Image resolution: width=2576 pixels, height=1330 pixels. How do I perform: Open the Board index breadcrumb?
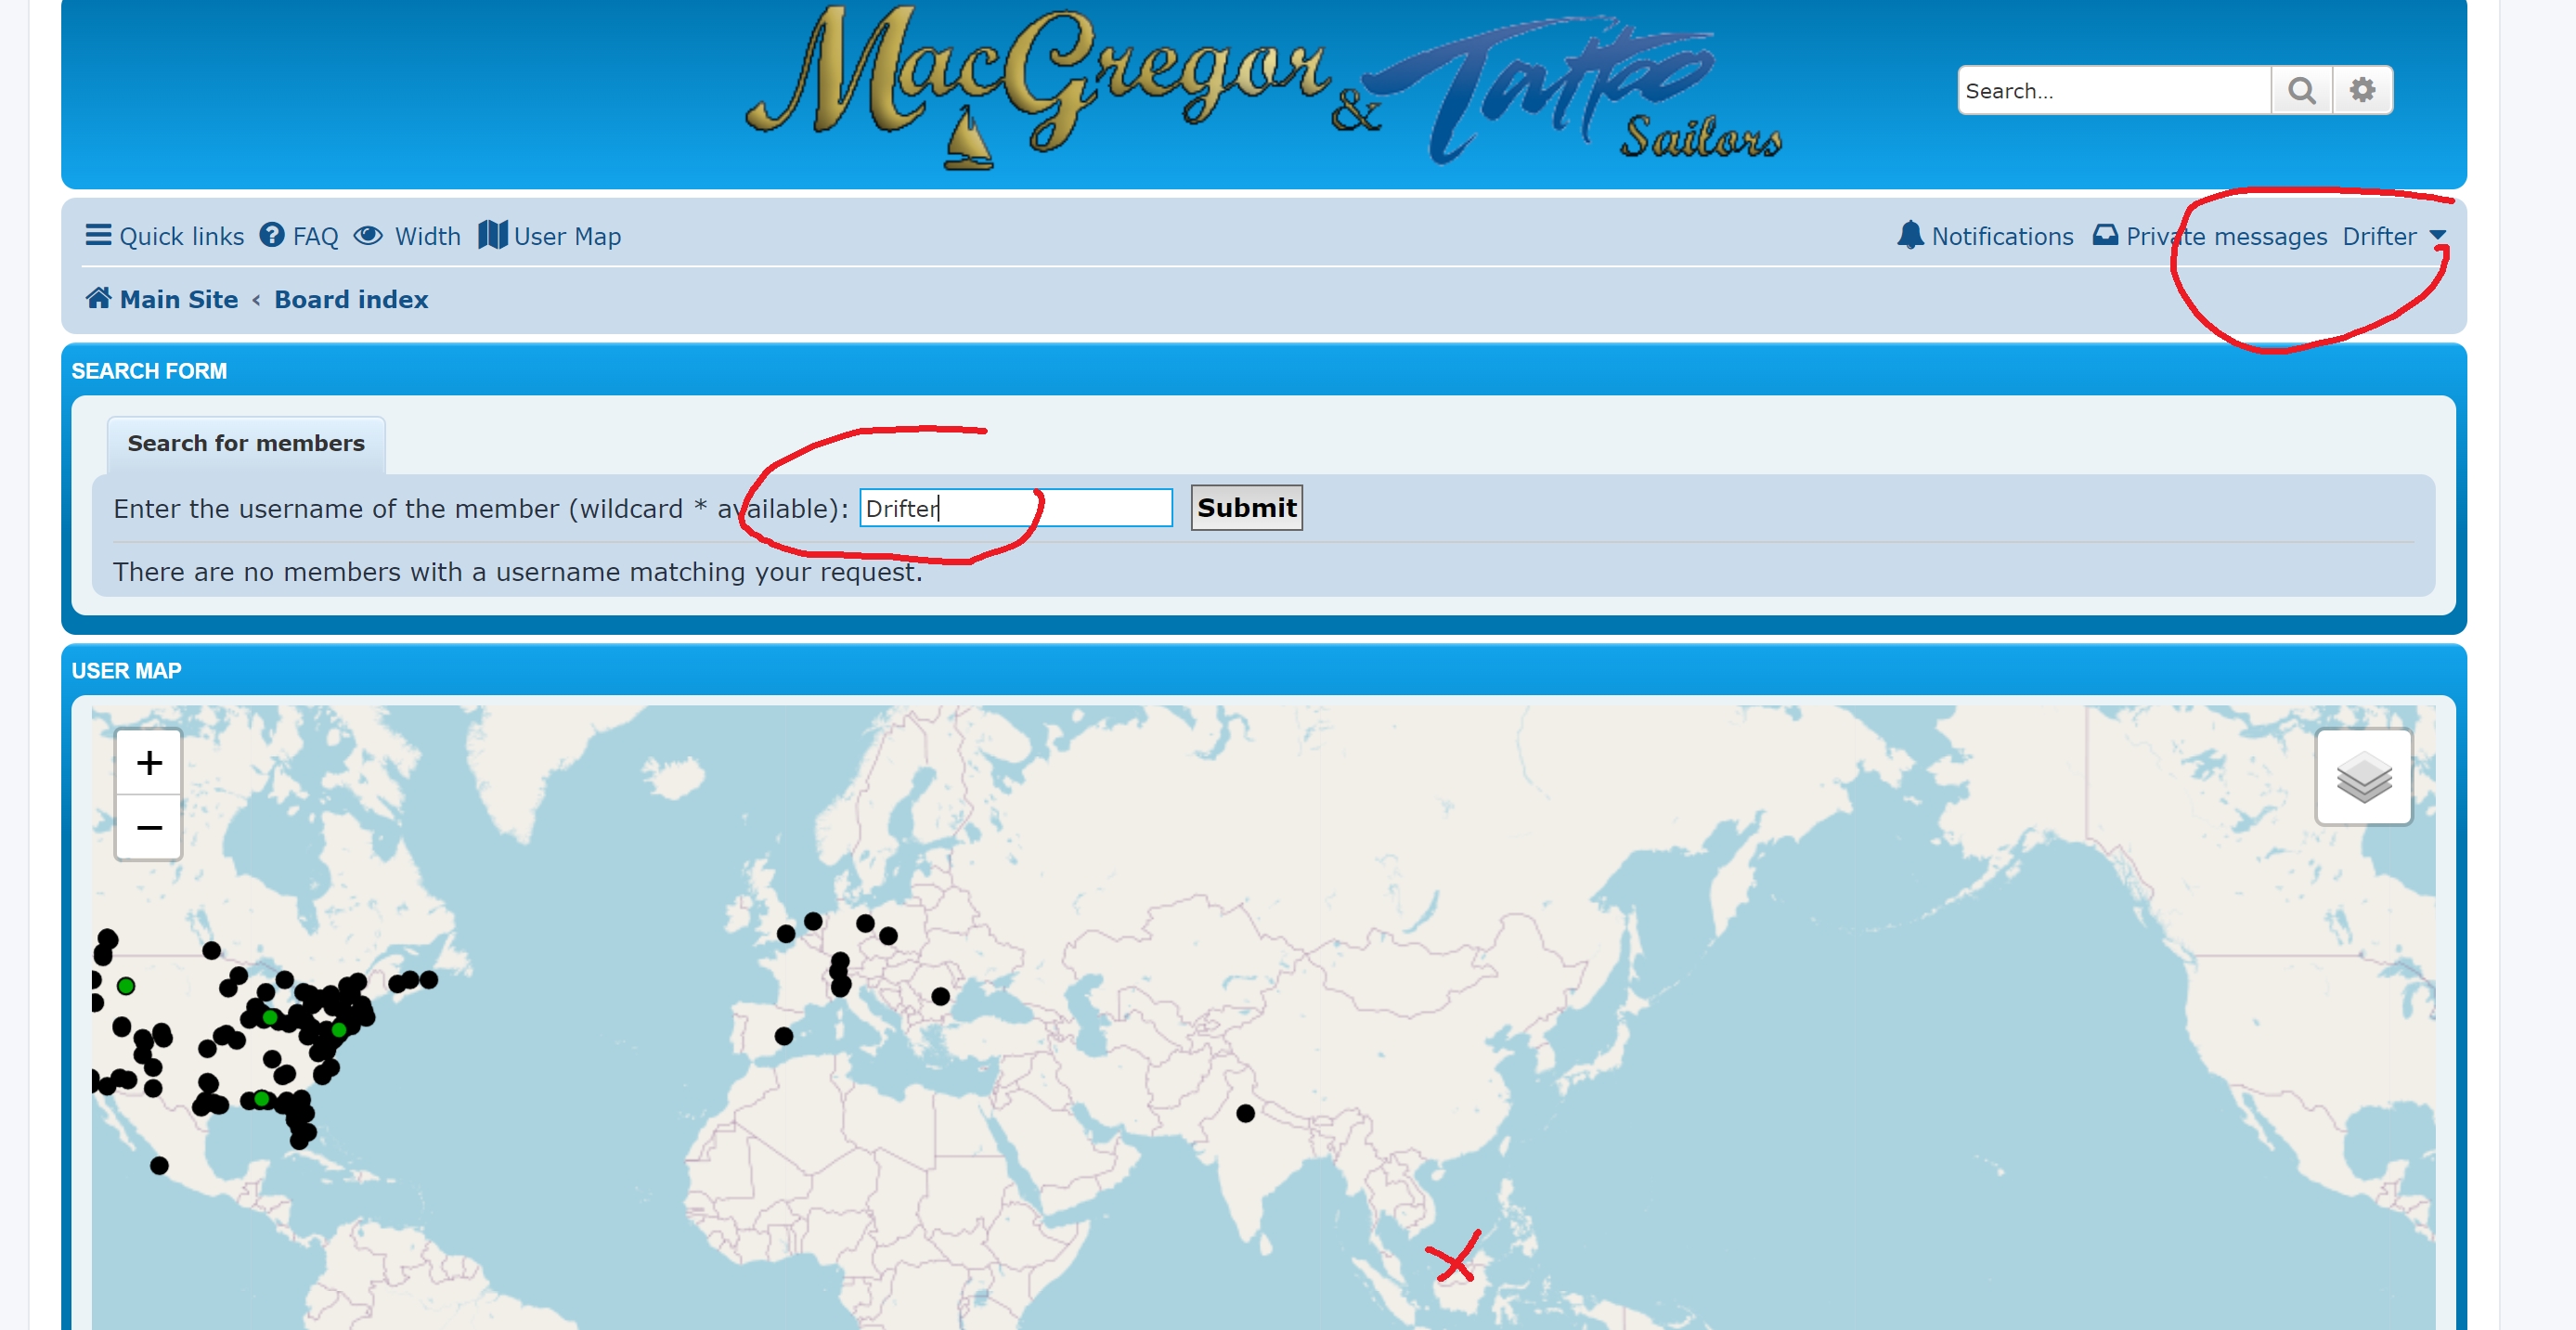(x=351, y=299)
